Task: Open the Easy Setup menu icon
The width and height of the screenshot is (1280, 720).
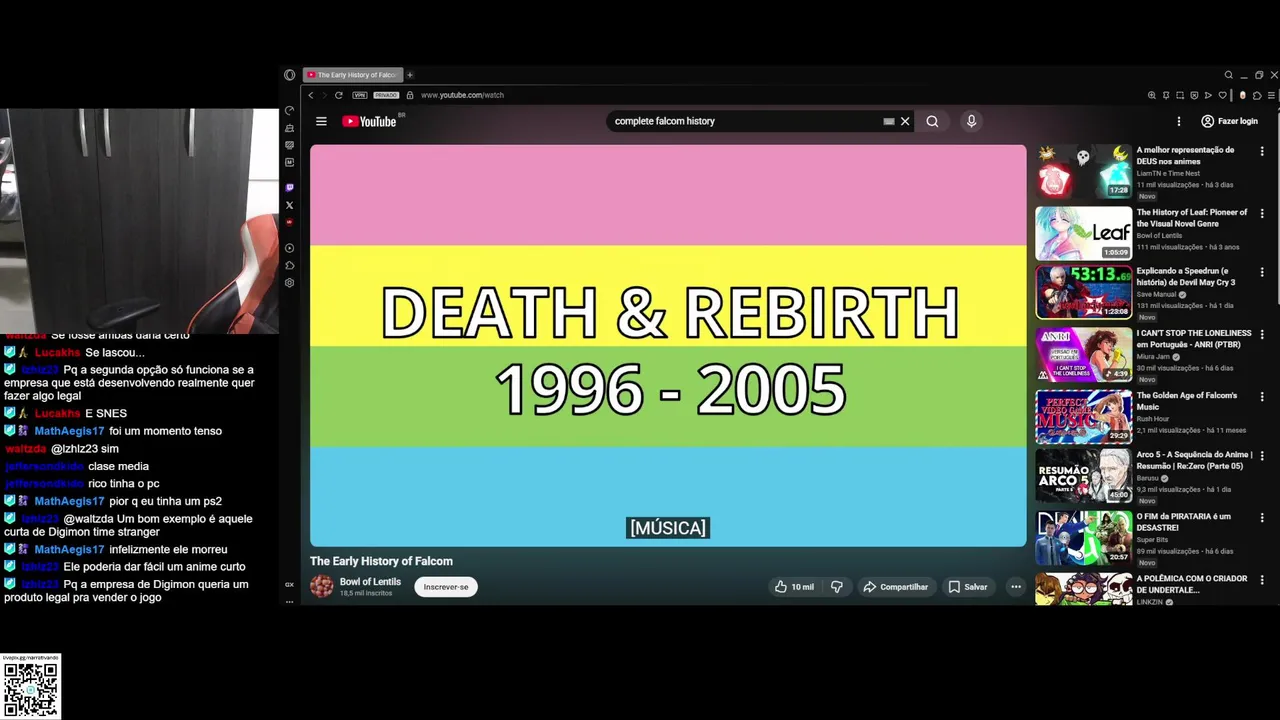Action: (1271, 95)
